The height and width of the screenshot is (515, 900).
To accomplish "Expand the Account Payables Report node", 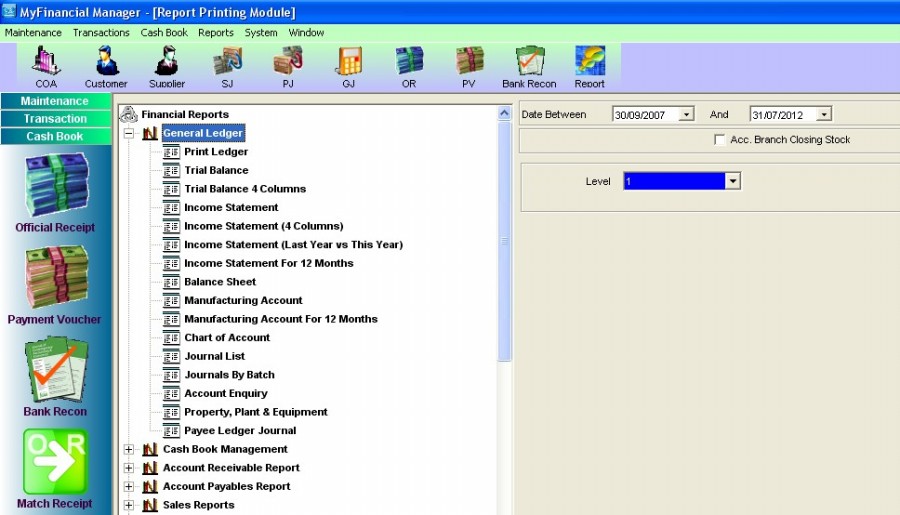I will click(129, 487).
